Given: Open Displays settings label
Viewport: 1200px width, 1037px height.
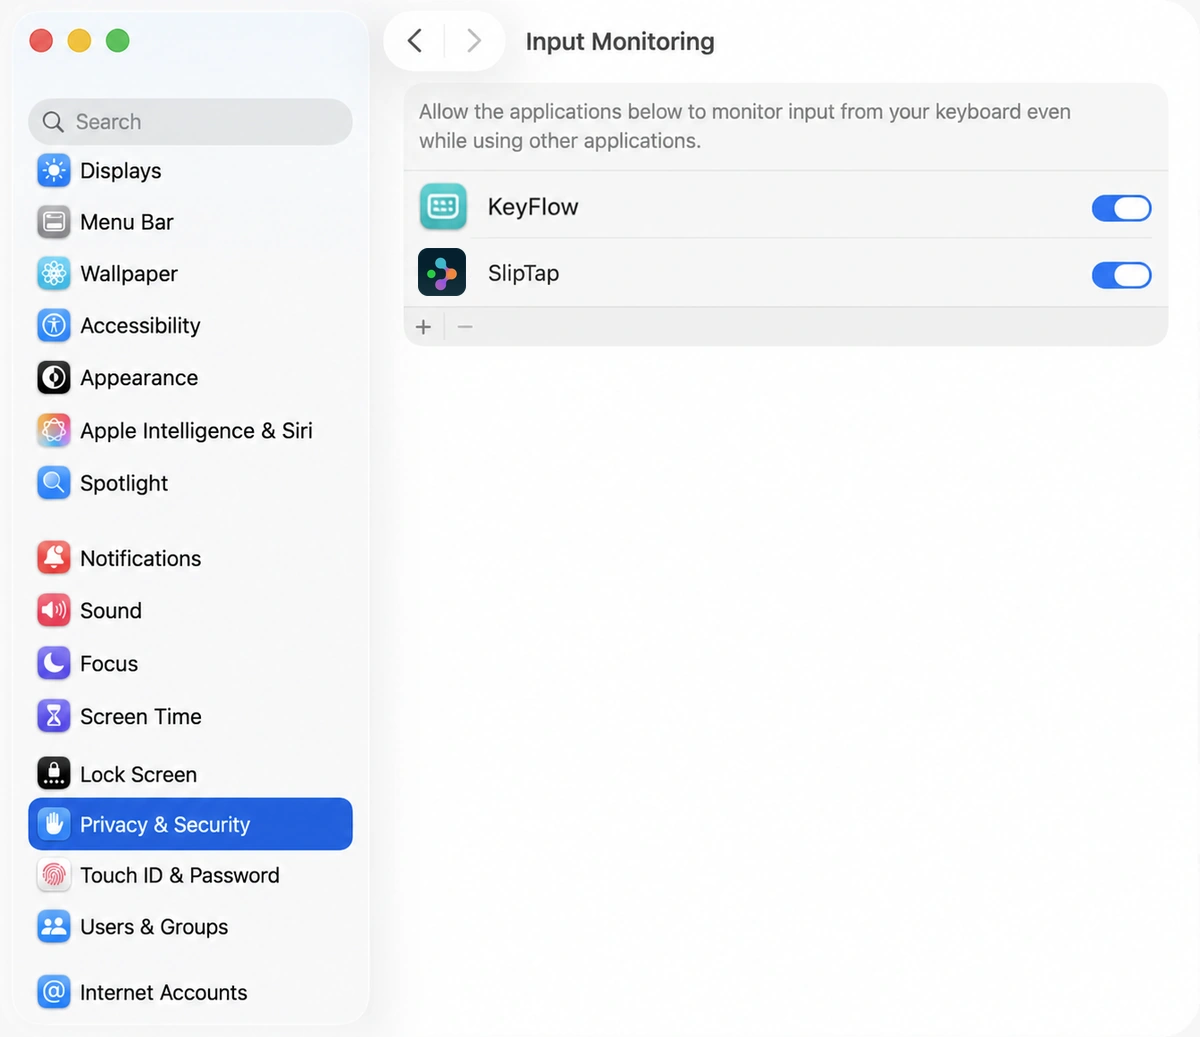Looking at the screenshot, I should tap(120, 171).
